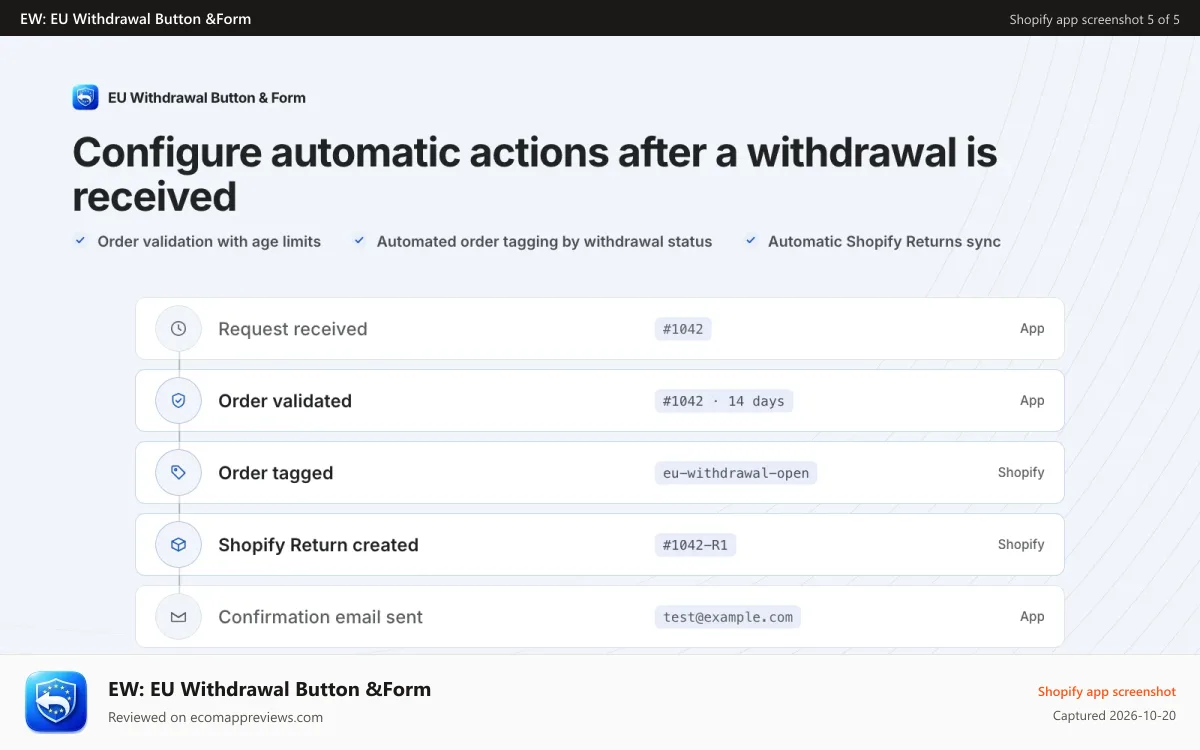
Task: Click the 'EU Withdrawal Button & Form' brand name
Action: tap(207, 97)
